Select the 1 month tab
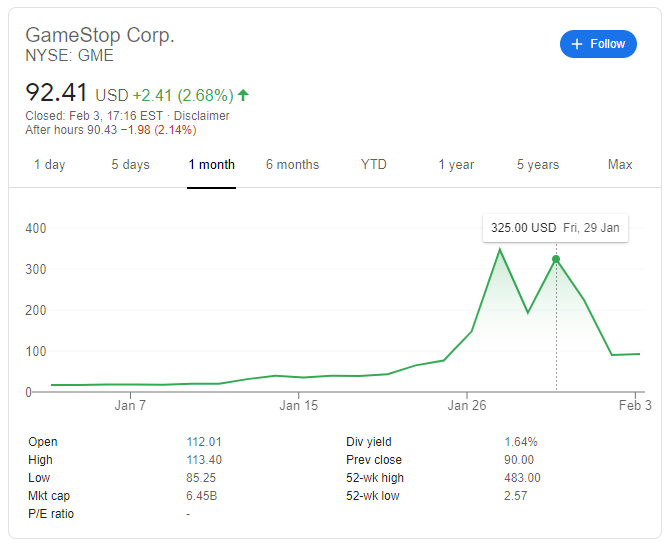The height and width of the screenshot is (547, 672). click(211, 165)
